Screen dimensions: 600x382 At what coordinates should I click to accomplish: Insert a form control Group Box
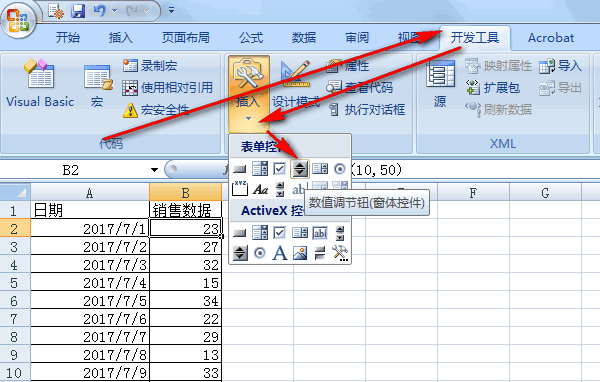tap(240, 189)
